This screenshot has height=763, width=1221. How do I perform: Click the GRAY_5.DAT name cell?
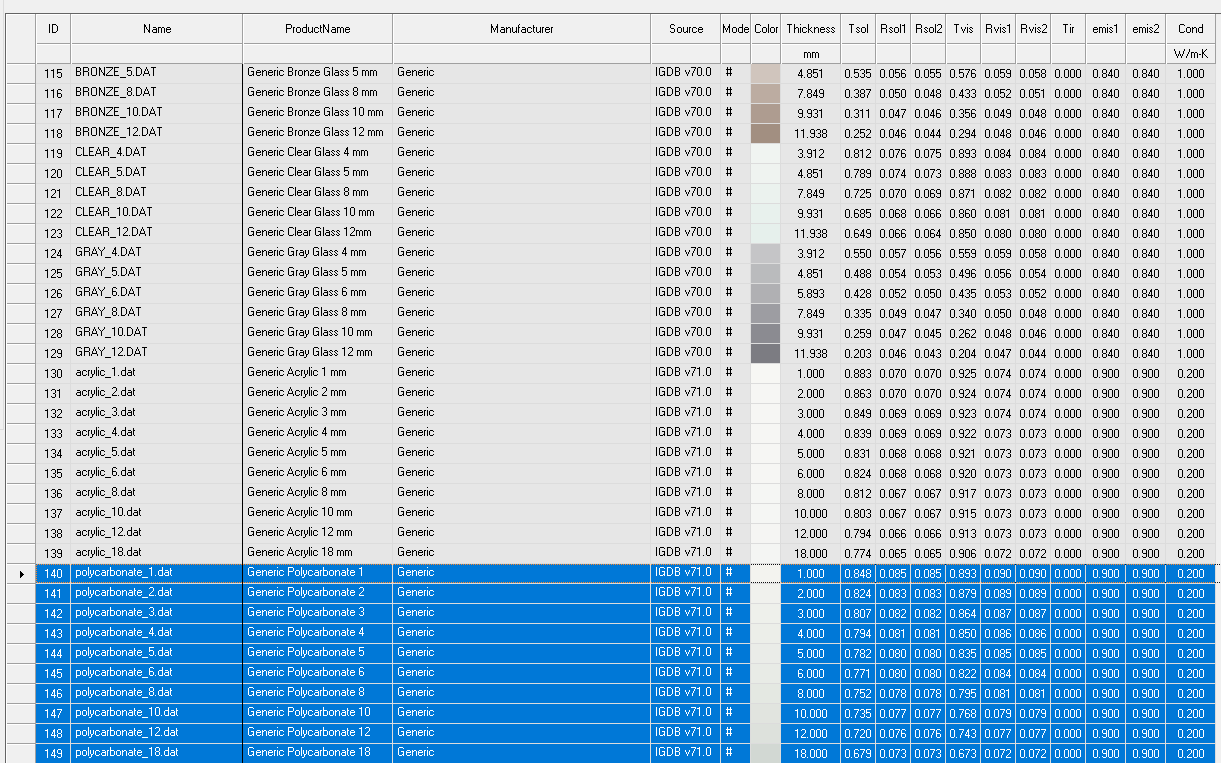[157, 273]
